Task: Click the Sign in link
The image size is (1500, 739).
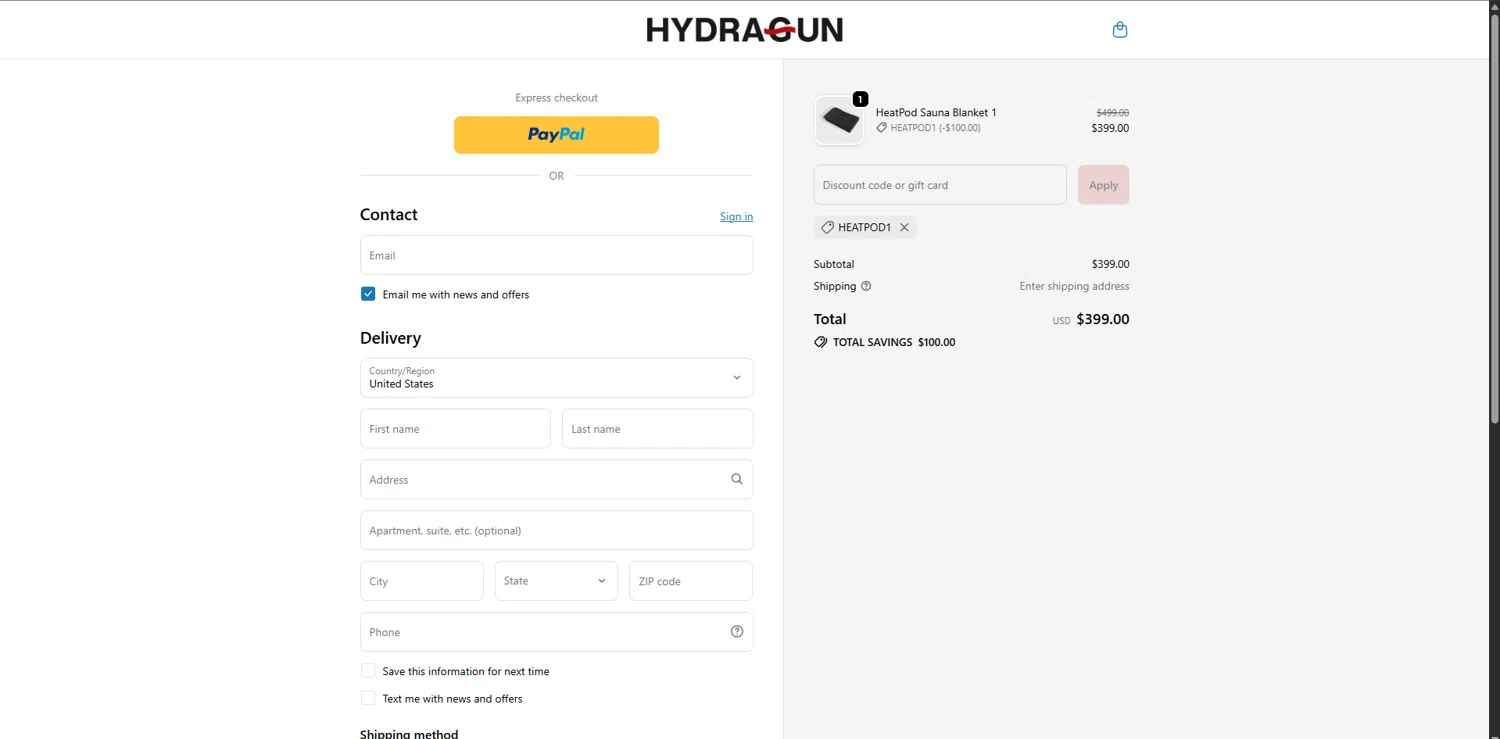Action: (x=736, y=216)
